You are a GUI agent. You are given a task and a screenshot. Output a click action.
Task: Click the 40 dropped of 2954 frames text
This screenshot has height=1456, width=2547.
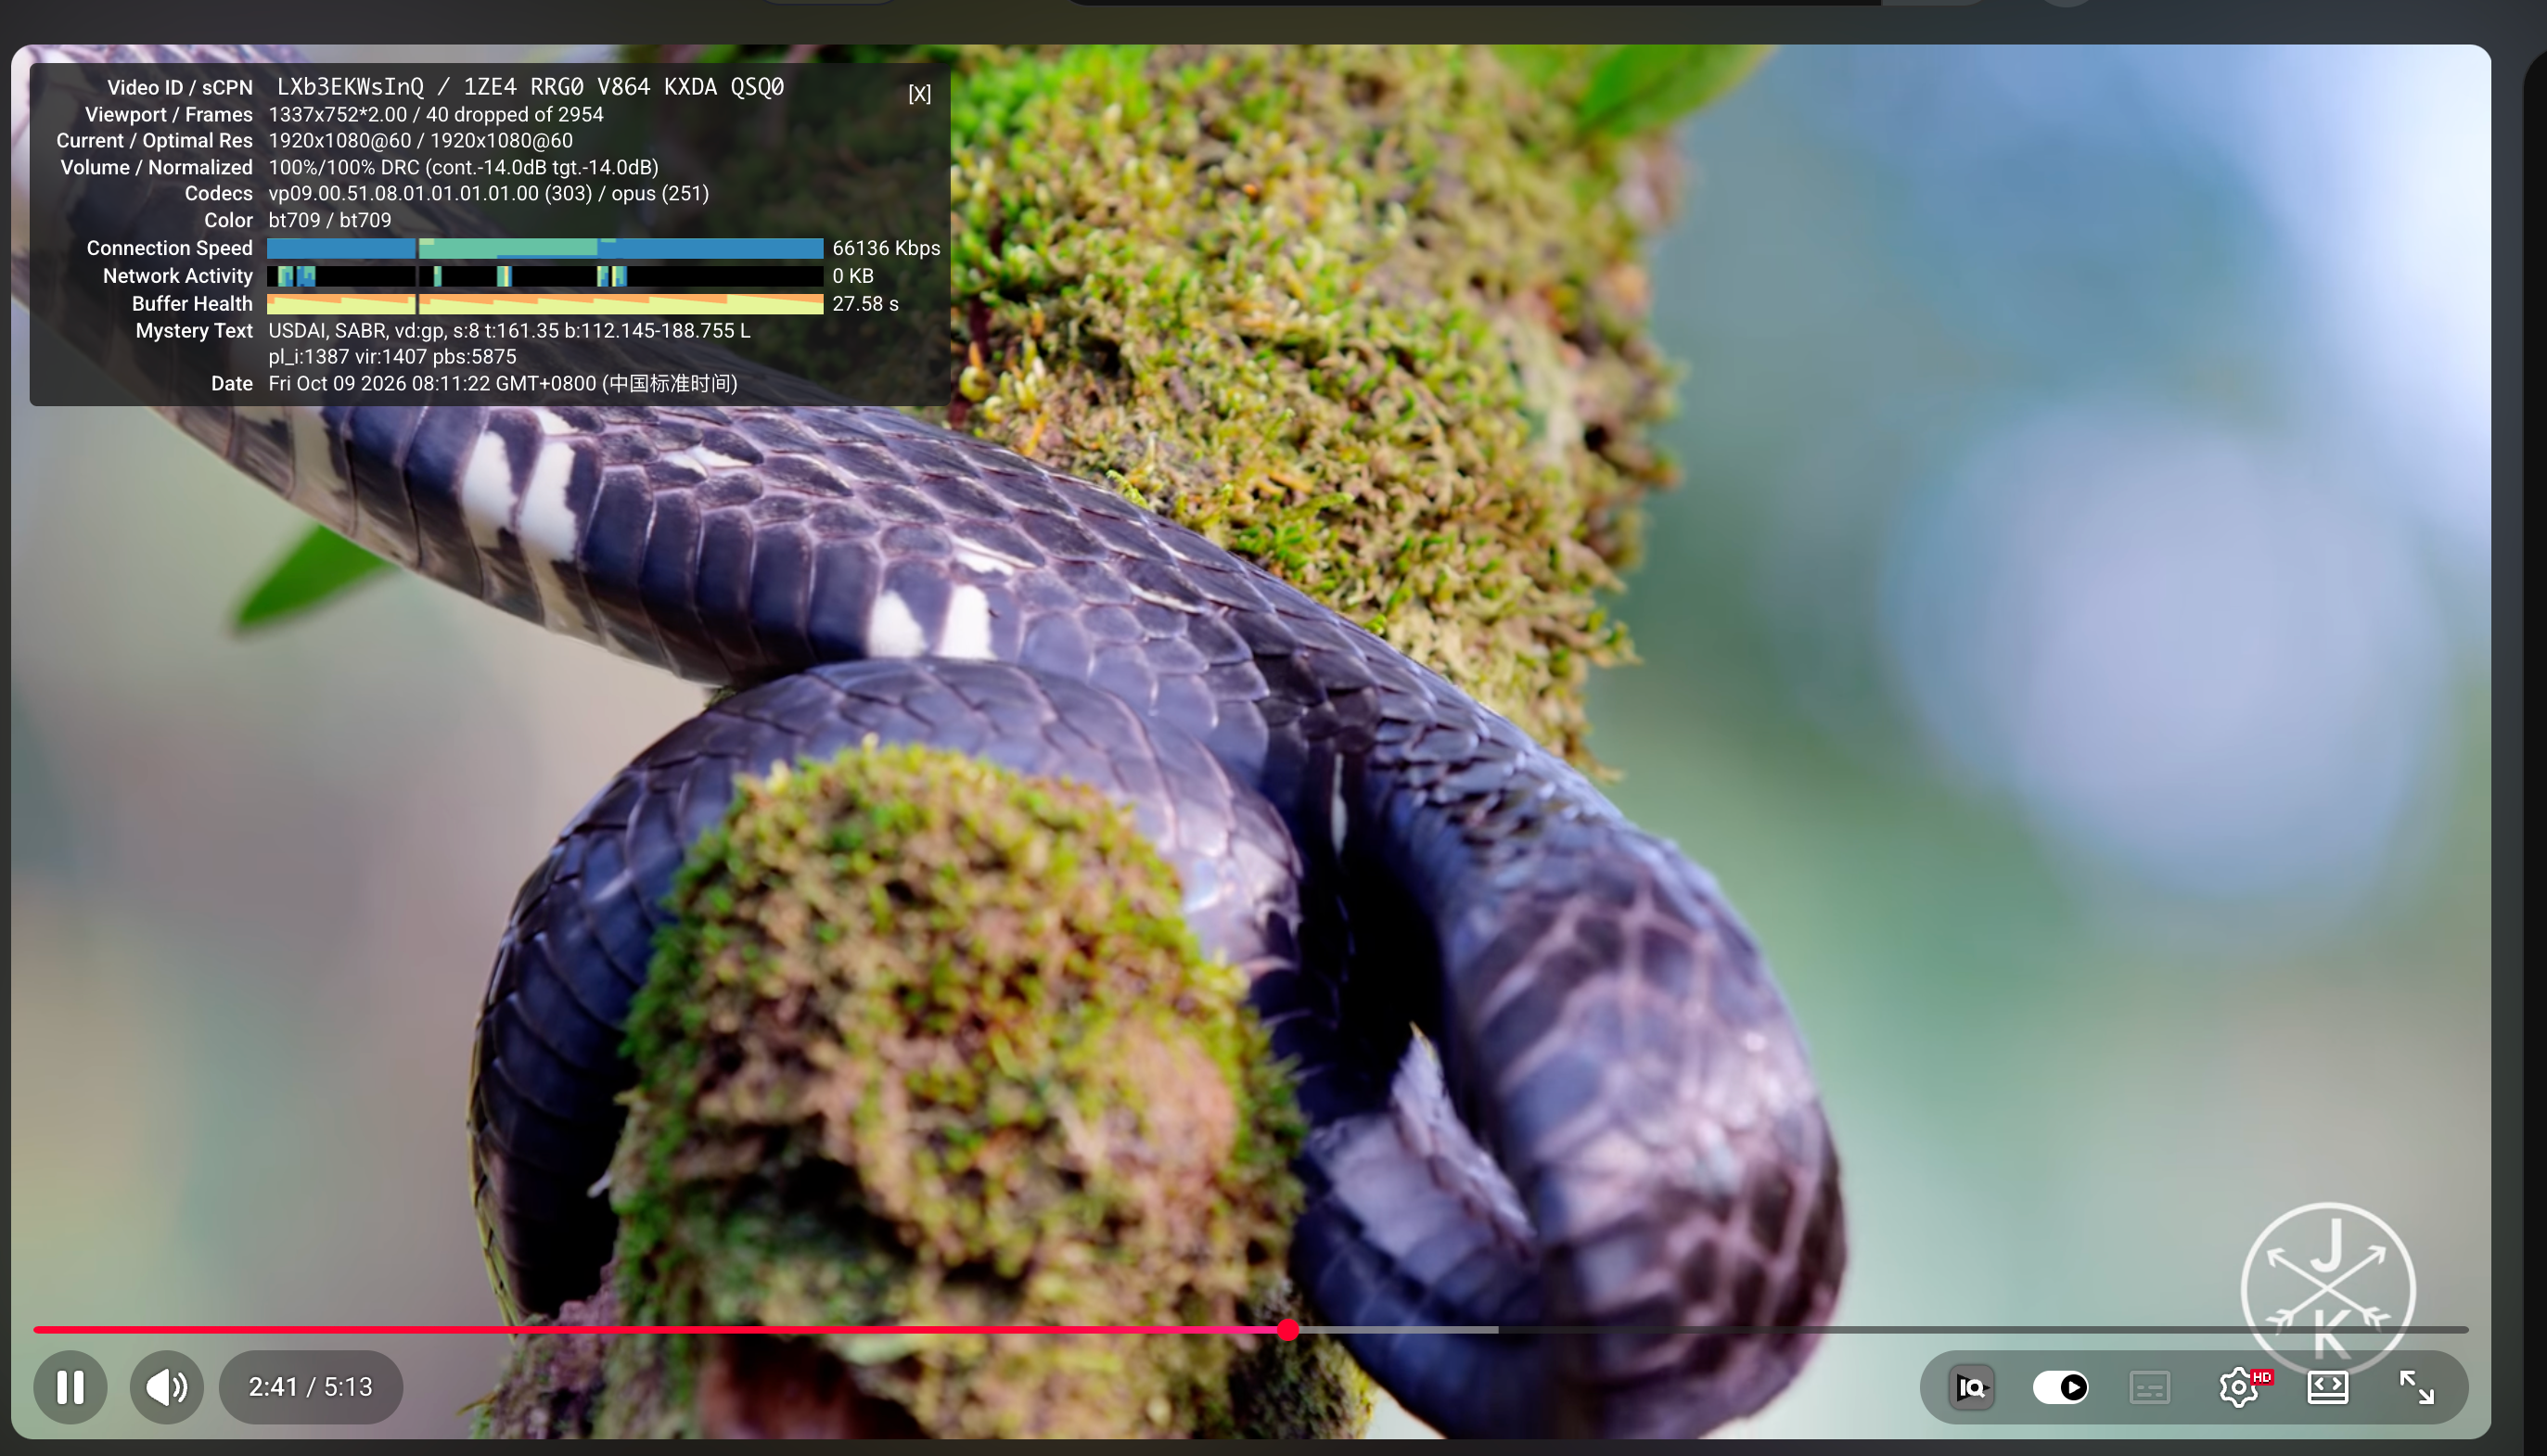[x=514, y=114]
